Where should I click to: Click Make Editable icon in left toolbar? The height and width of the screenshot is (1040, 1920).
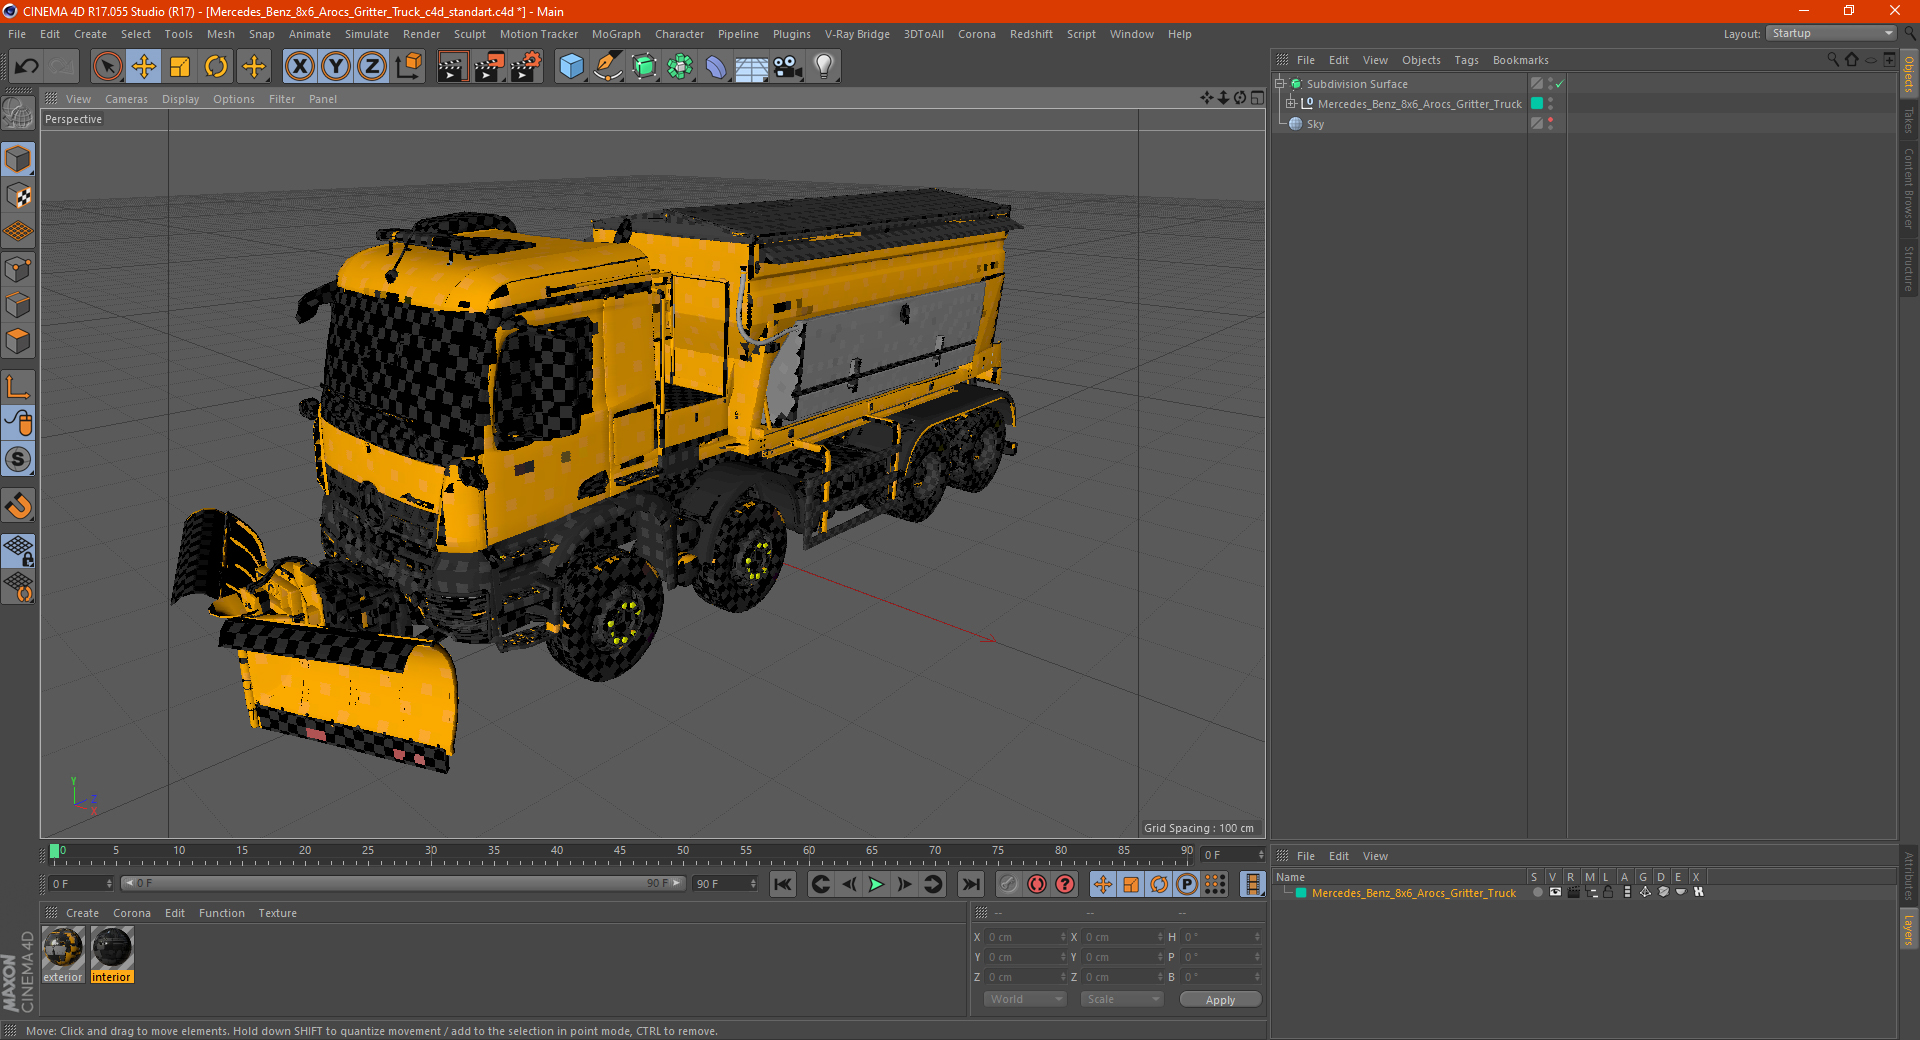coord(18,114)
